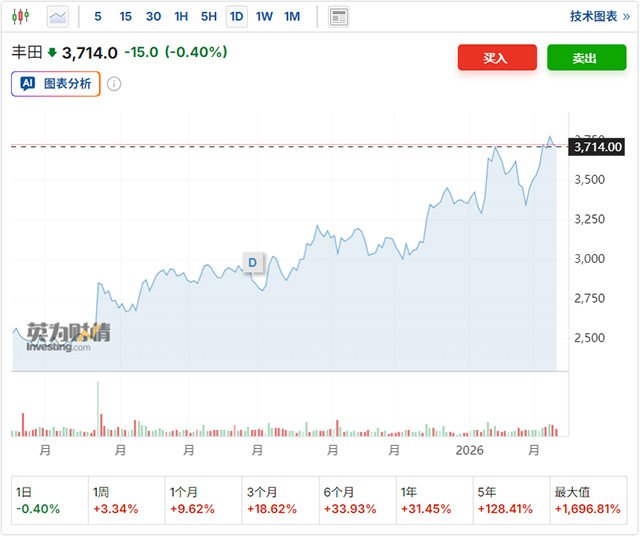
Task: Switch to 5H interval
Action: pyautogui.click(x=208, y=16)
